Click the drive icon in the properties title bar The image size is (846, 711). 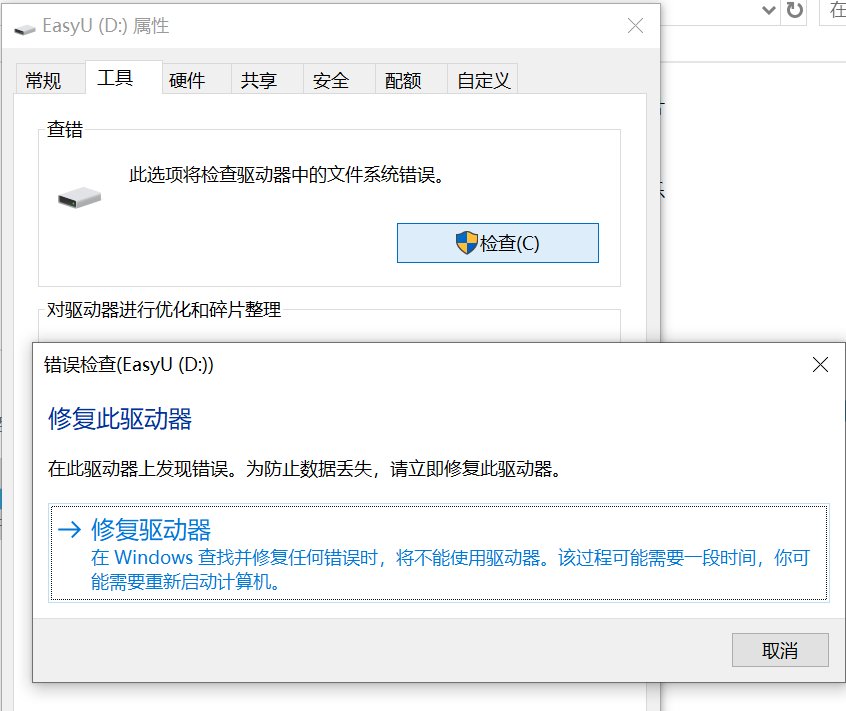click(x=25, y=28)
